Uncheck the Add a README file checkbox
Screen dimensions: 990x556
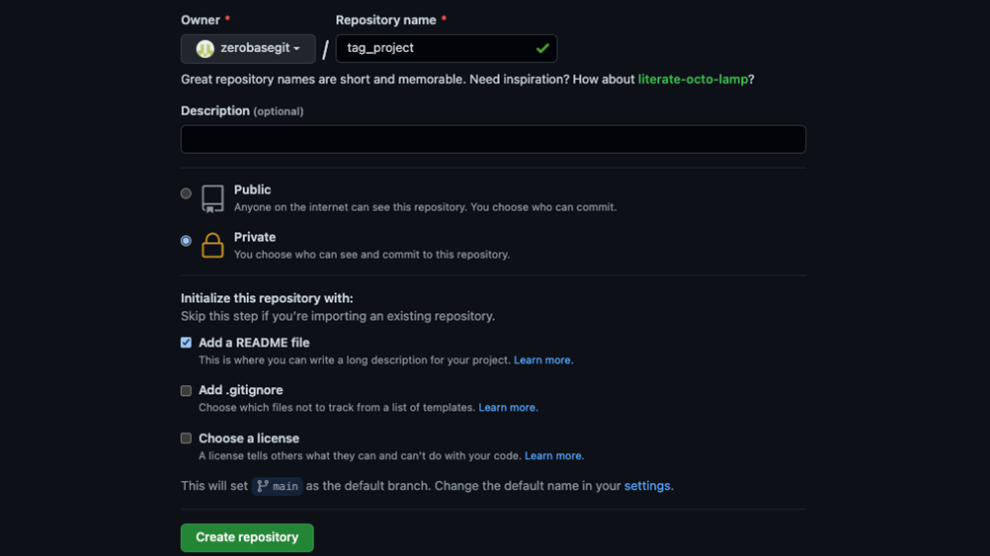(x=186, y=342)
